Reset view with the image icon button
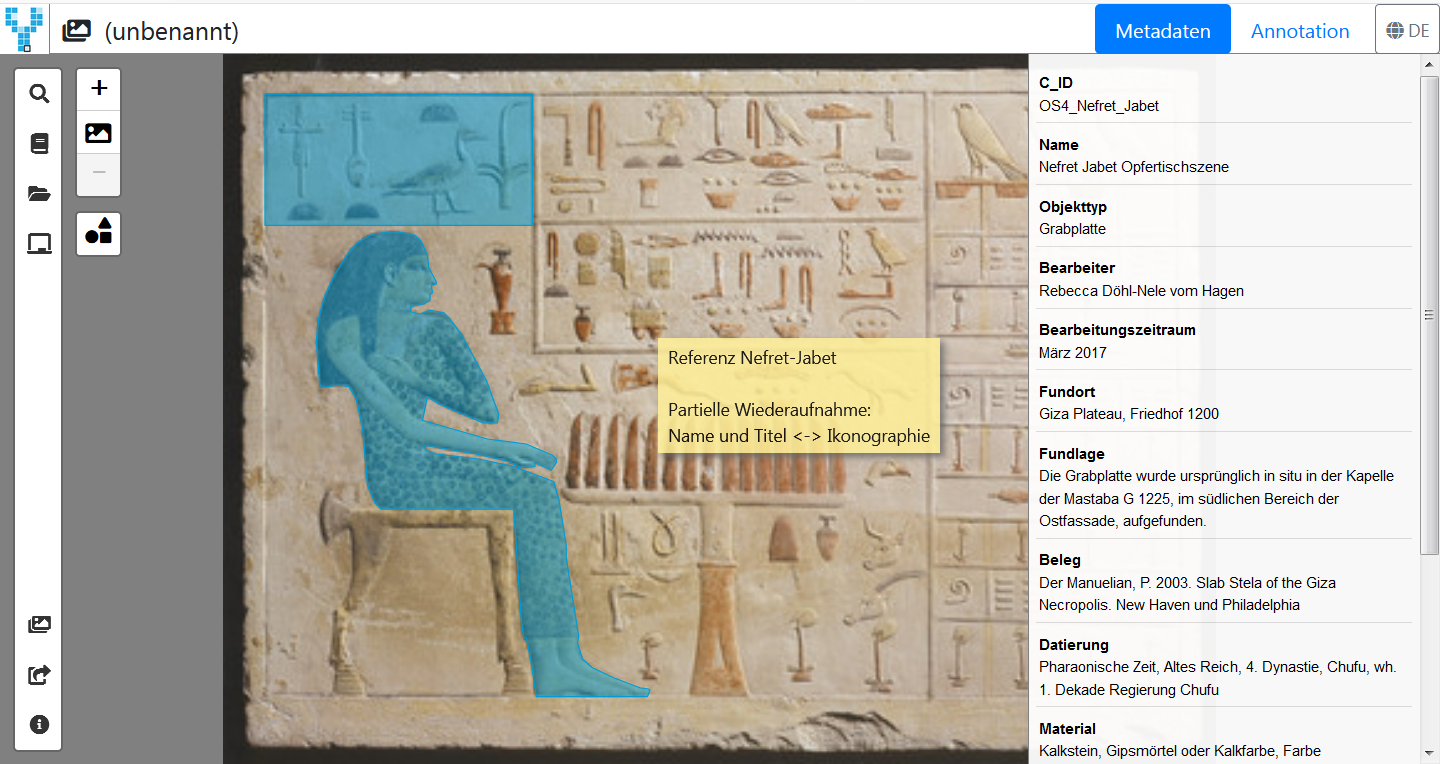The image size is (1440, 764). point(99,132)
